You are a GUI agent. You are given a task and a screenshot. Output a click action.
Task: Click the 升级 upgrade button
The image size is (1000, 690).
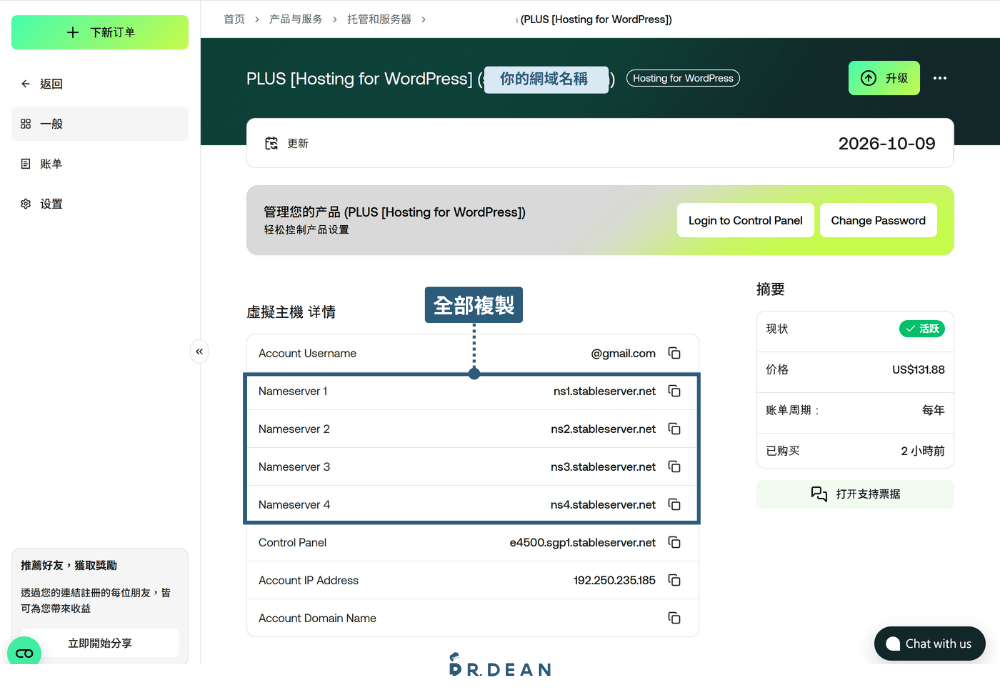(883, 77)
